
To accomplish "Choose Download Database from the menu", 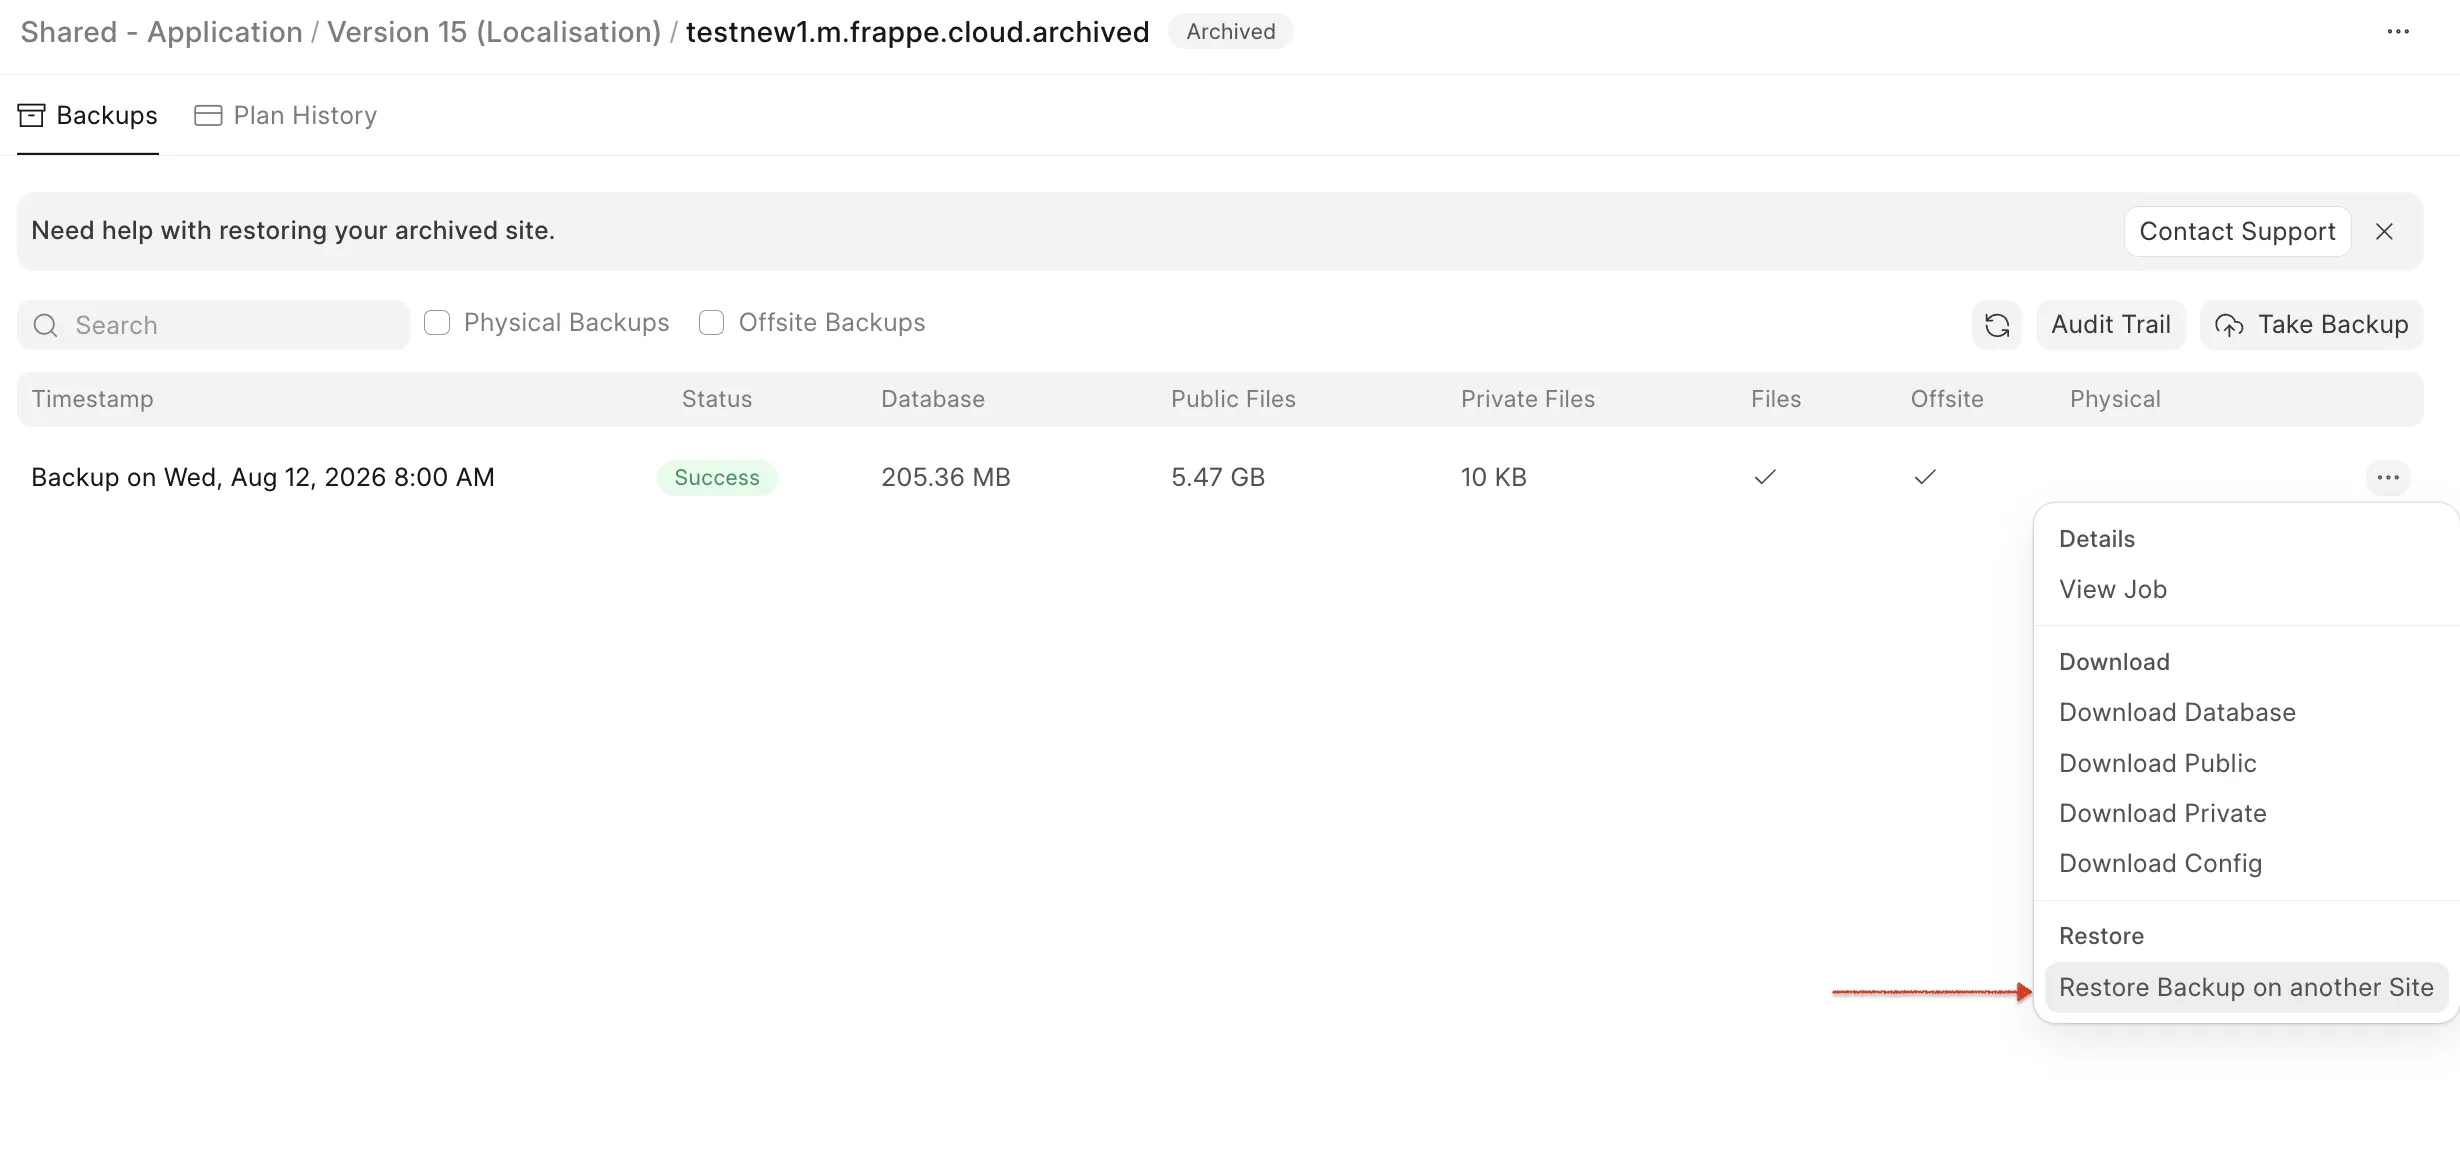I will pyautogui.click(x=2177, y=712).
